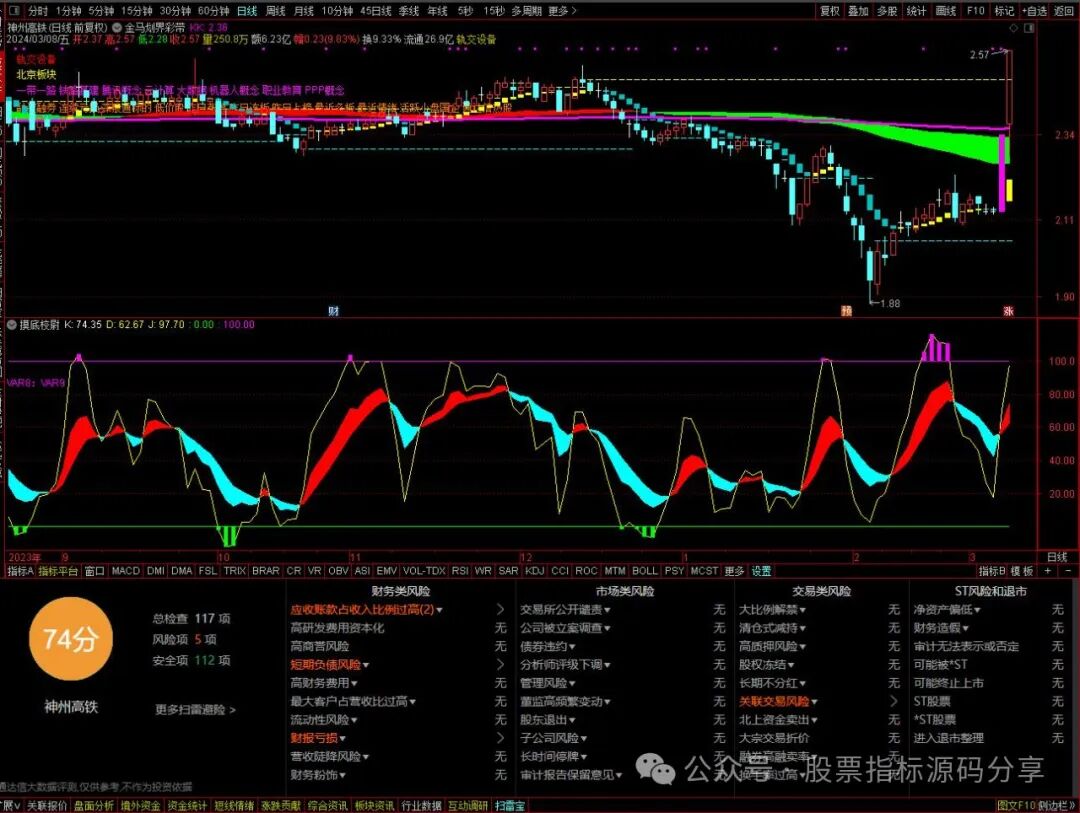The image size is (1080, 813).
Task: Click the 叠加 overlay button
Action: pos(858,10)
